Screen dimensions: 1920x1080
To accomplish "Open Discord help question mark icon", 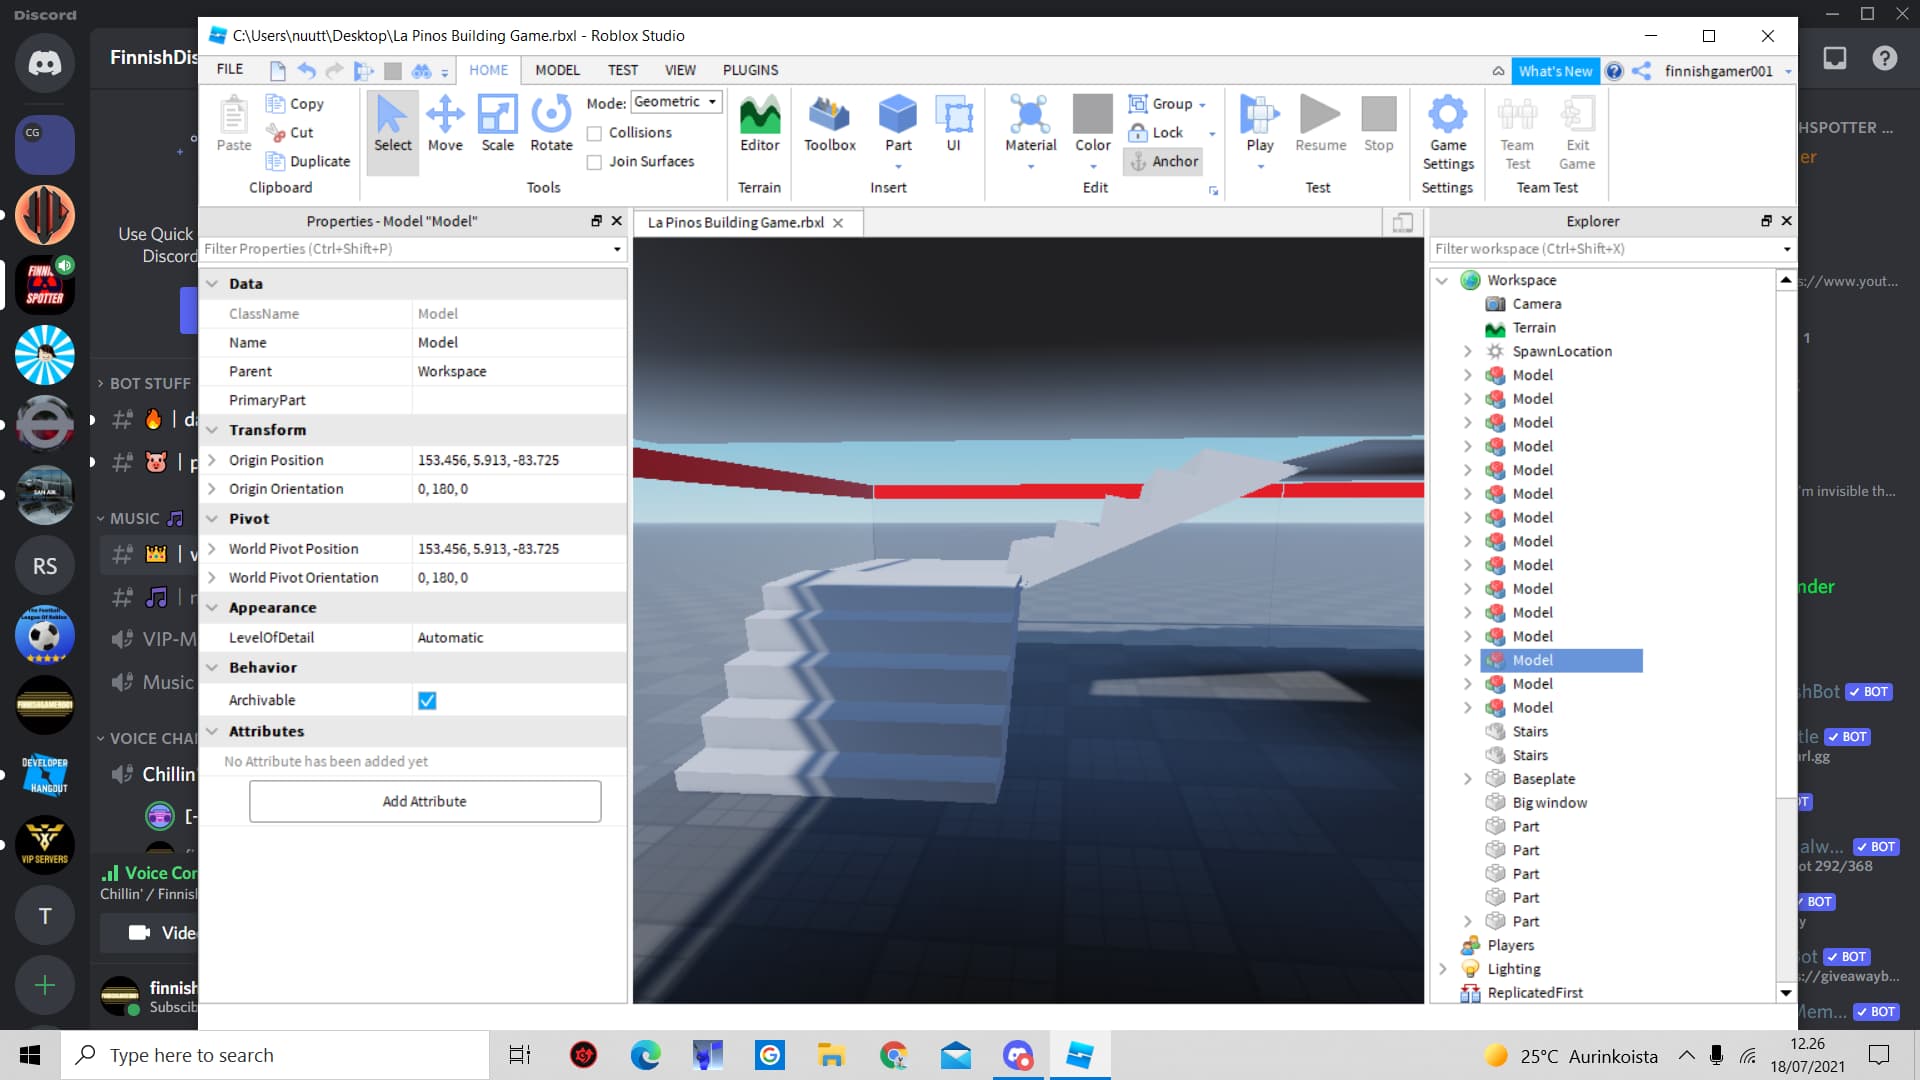I will (1884, 58).
